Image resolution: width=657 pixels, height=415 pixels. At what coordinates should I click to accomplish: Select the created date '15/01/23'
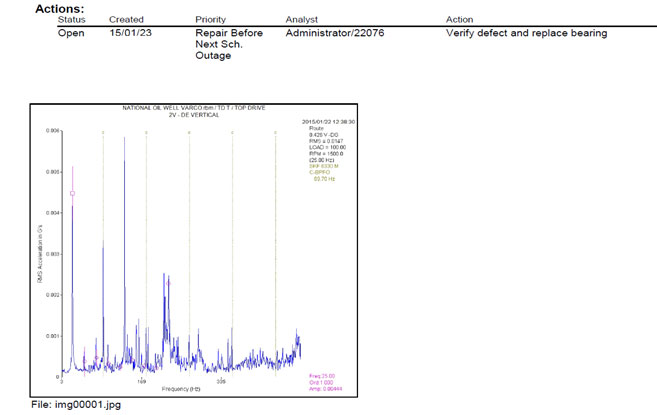(x=130, y=33)
